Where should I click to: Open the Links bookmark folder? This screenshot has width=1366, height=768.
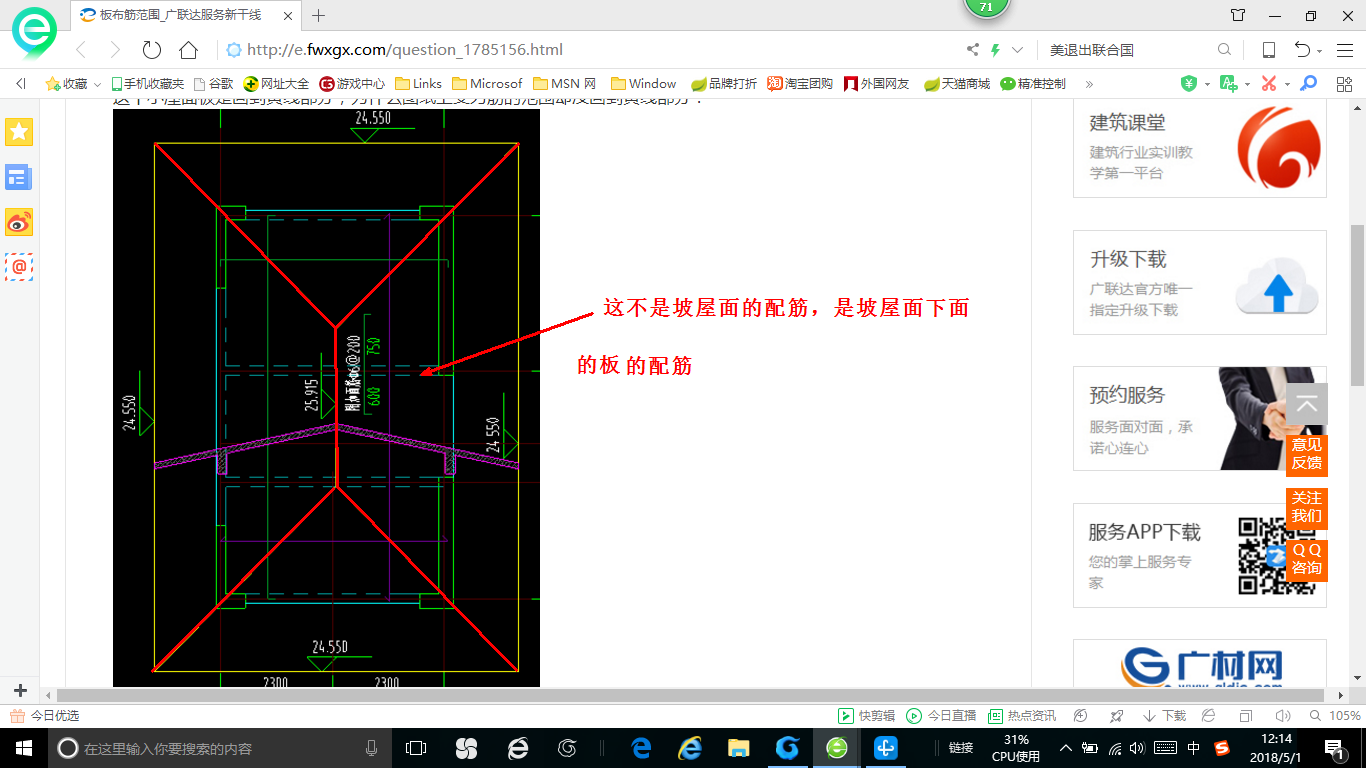coord(418,84)
